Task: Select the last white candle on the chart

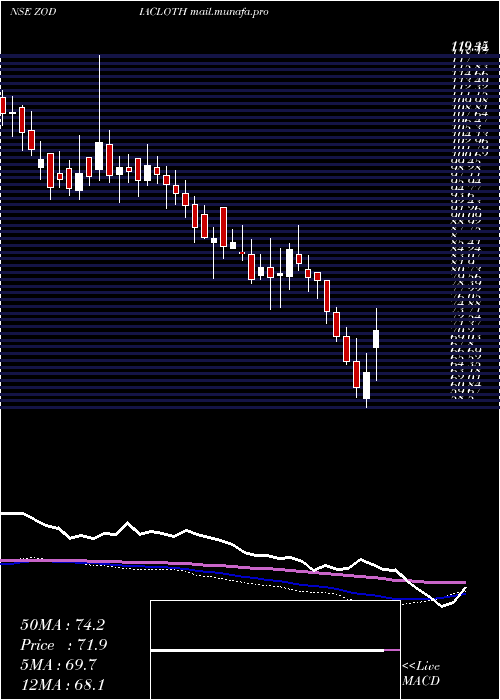Action: click(376, 339)
